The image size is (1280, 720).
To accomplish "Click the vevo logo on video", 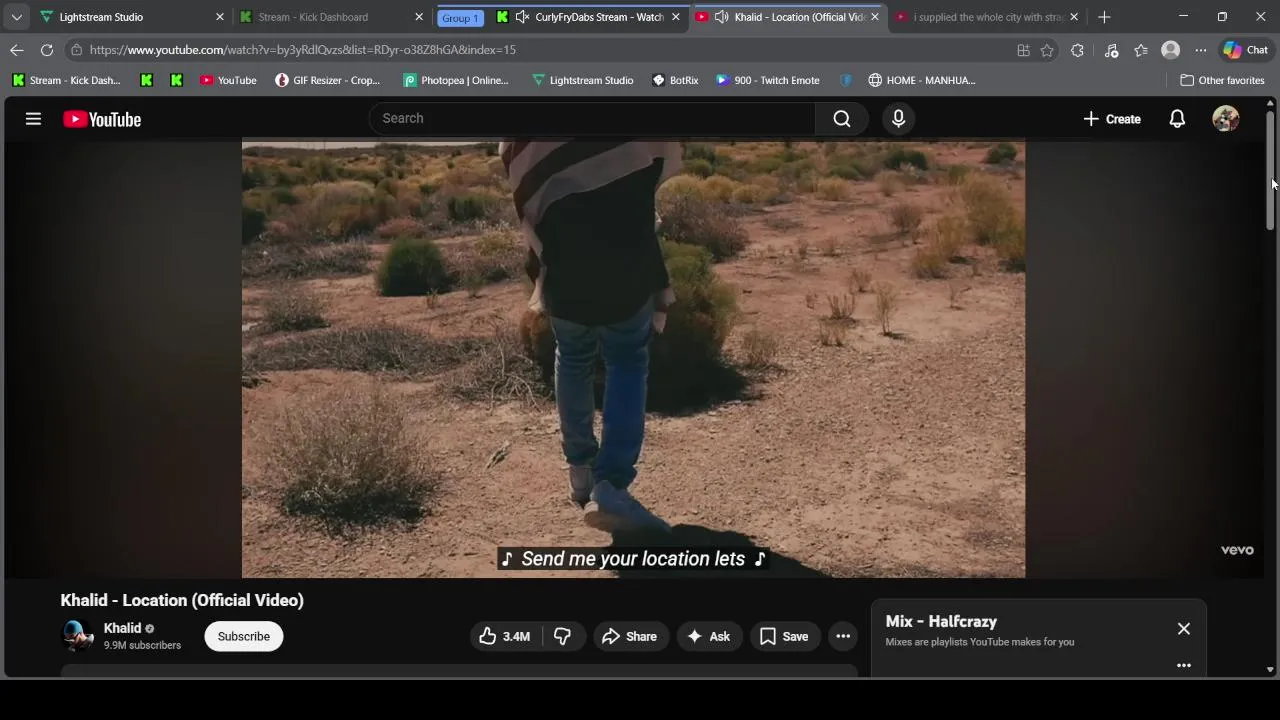I will 1237,550.
